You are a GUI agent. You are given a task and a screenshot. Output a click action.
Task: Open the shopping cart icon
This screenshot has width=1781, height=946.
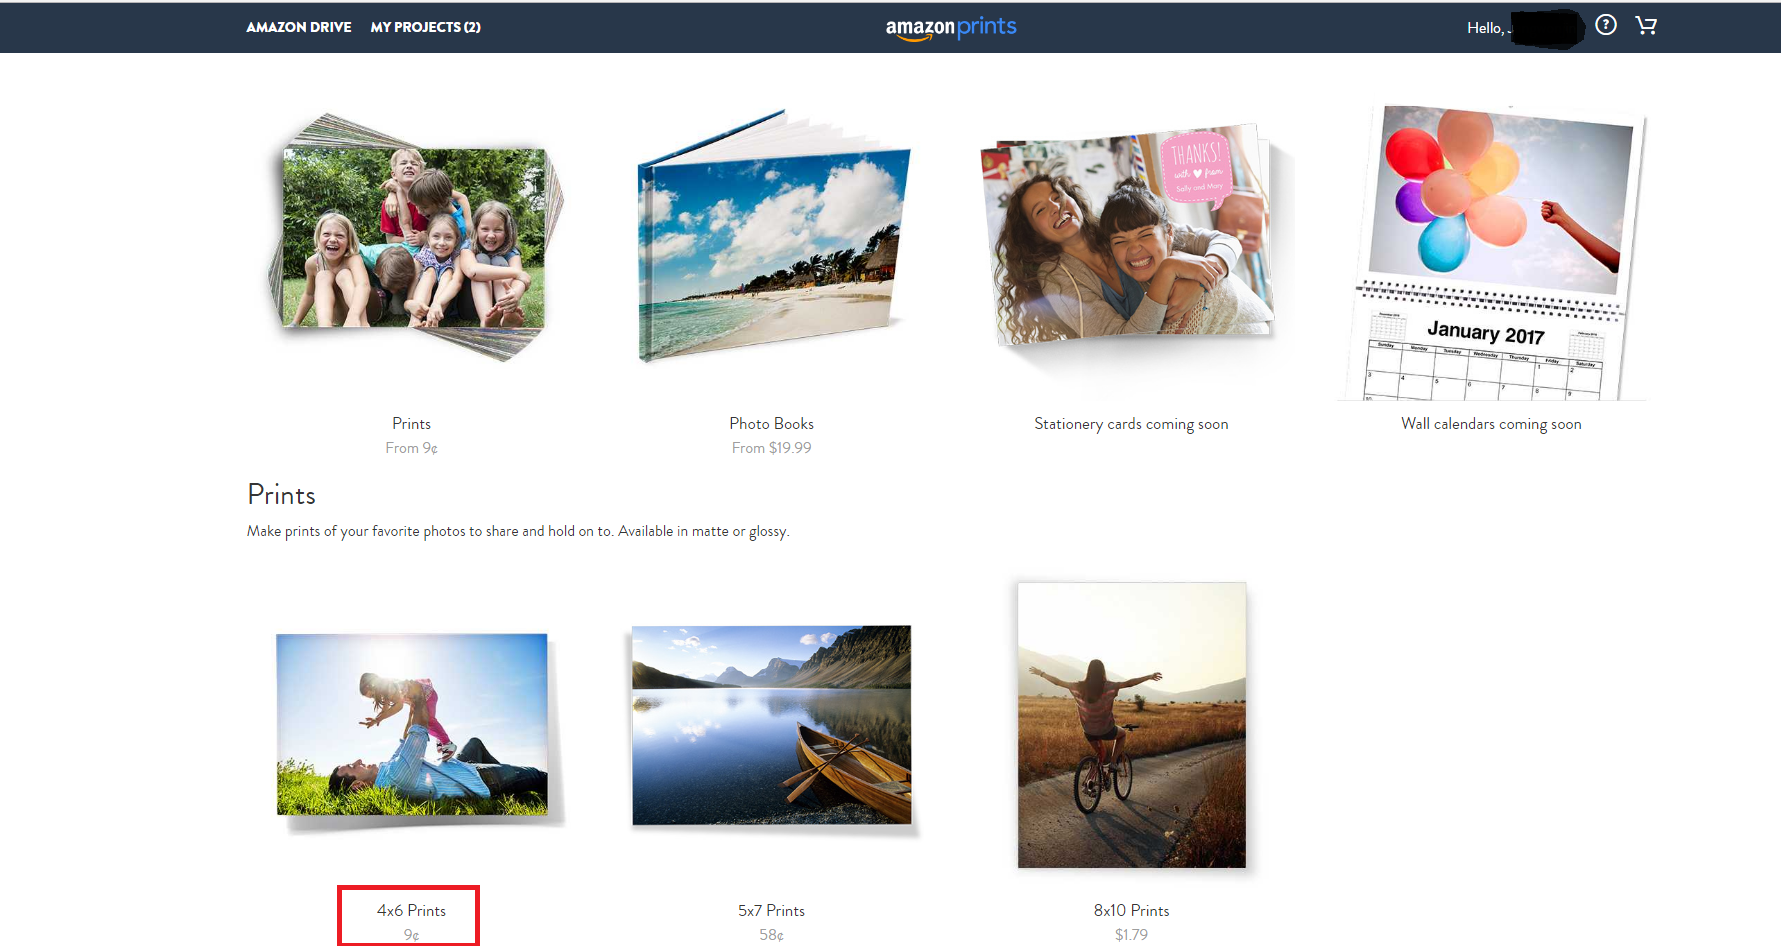[1646, 26]
